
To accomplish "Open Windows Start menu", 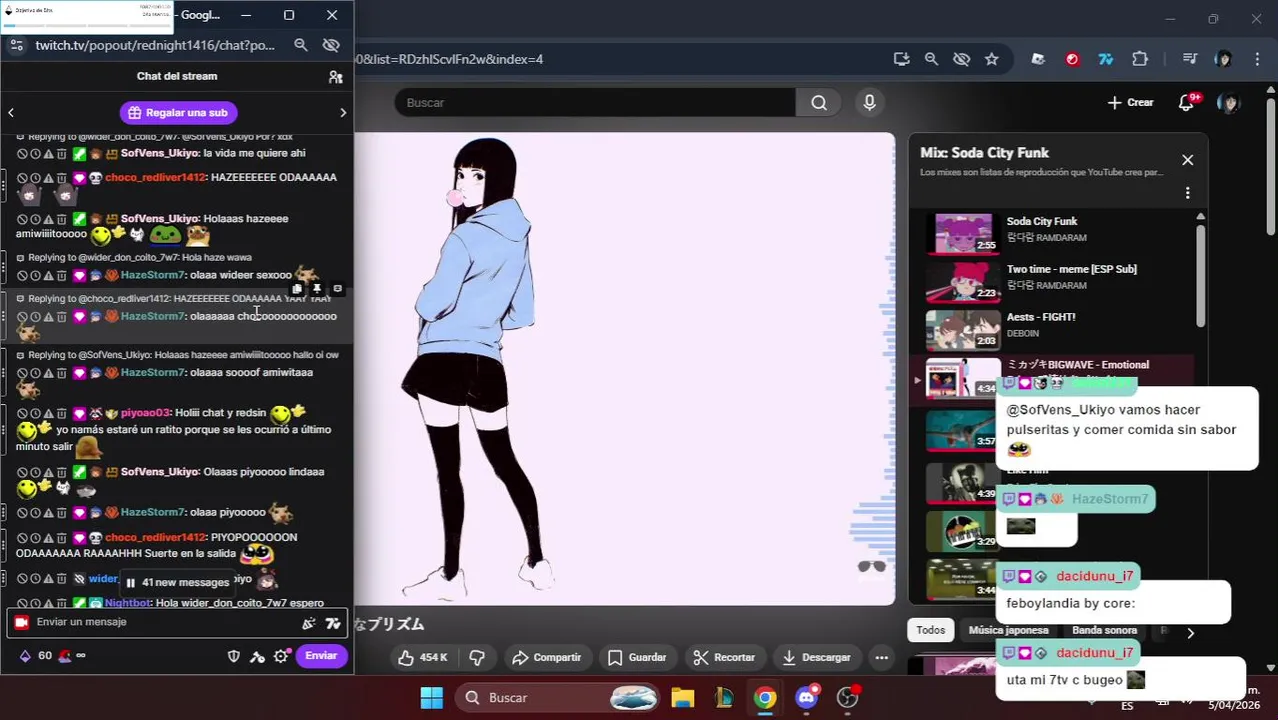I will [431, 698].
